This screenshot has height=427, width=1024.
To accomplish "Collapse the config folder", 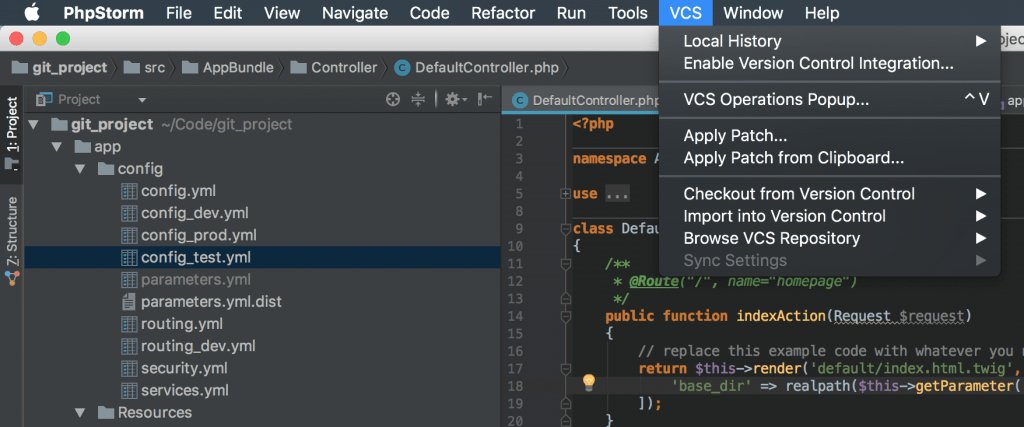I will click(x=80, y=169).
